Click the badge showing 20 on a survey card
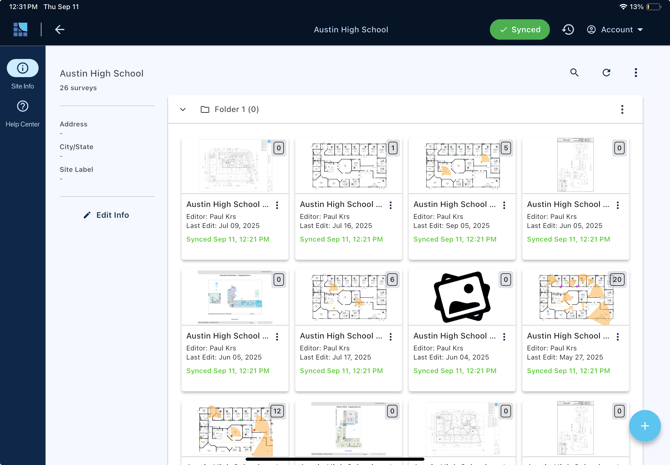This screenshot has height=465, width=670. pos(617,280)
